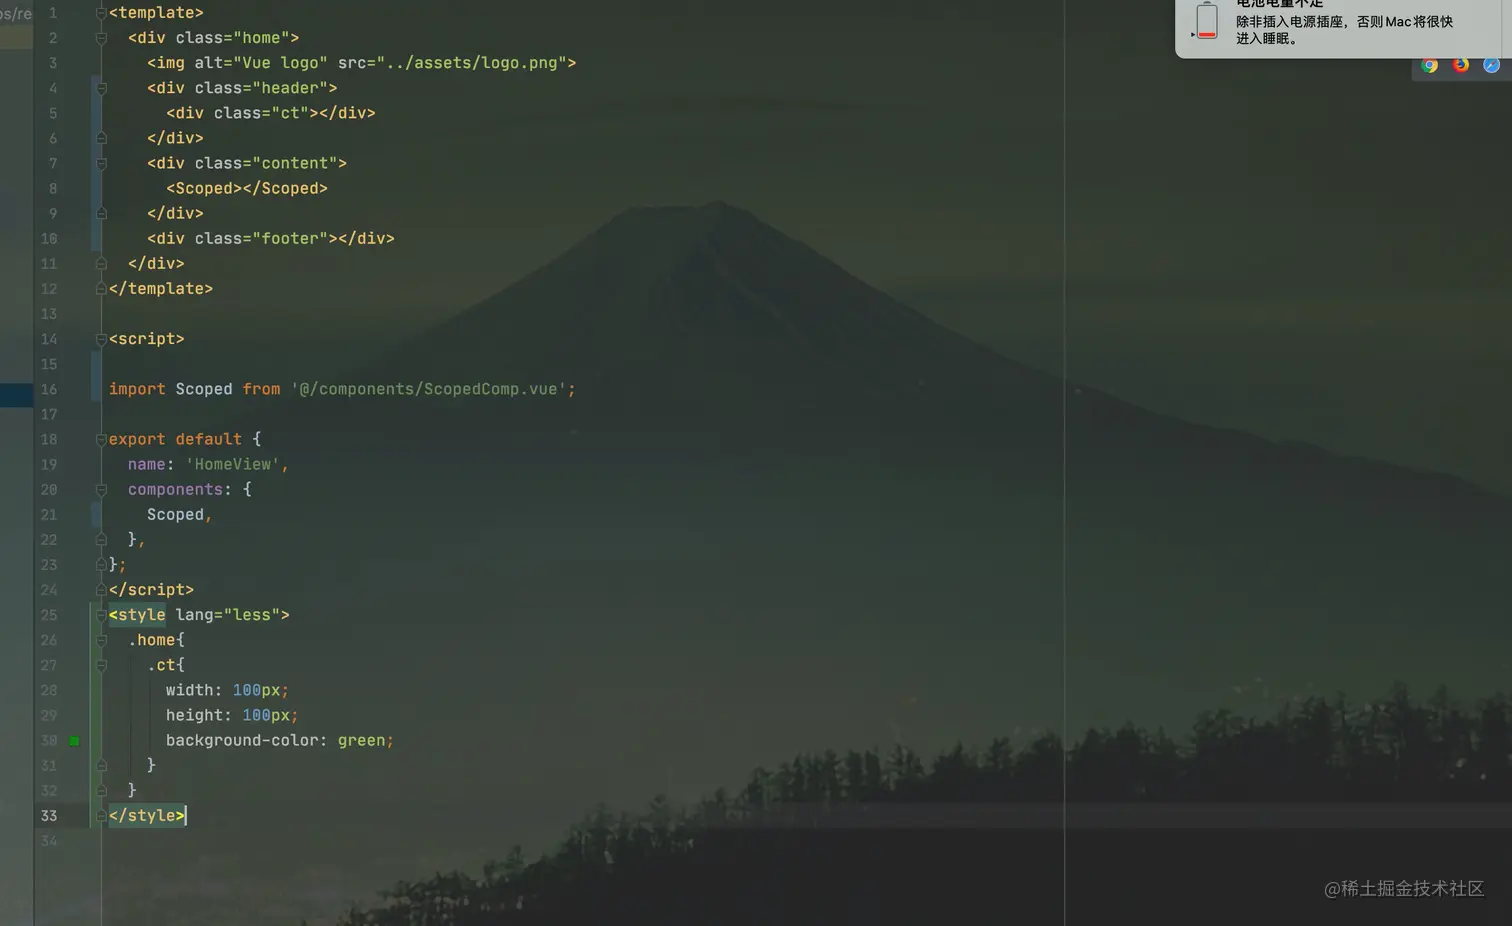The height and width of the screenshot is (926, 1512).
Task: Fold the <script> block at line 14
Action: tap(101, 339)
